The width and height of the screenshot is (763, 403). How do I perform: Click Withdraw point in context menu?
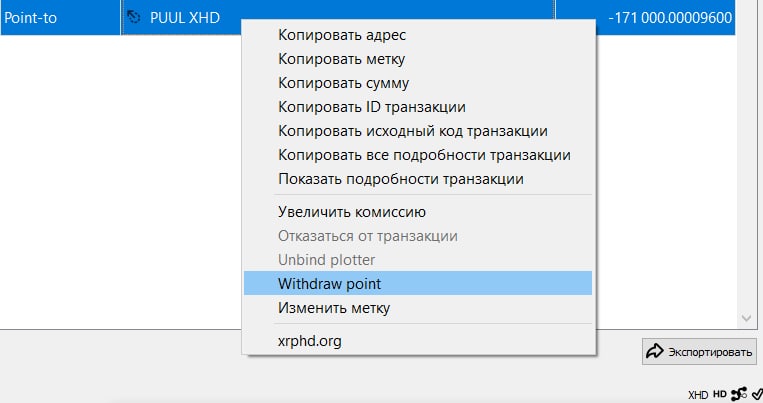[330, 284]
